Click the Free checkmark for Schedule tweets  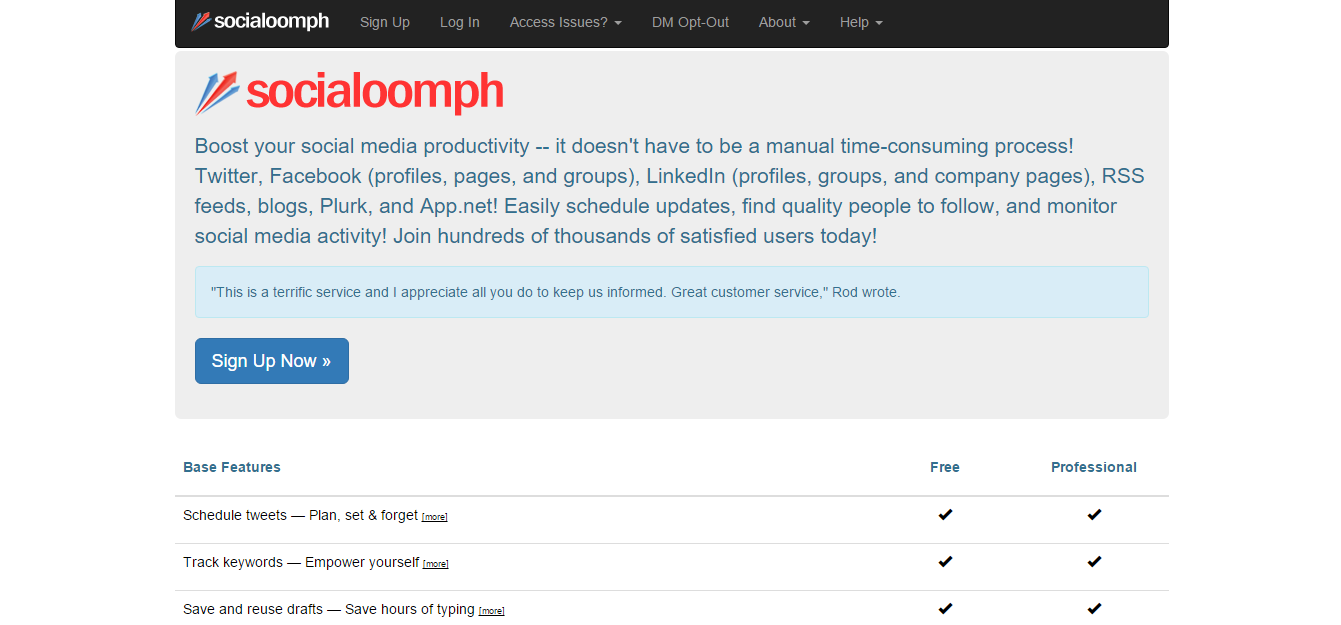click(x=945, y=515)
